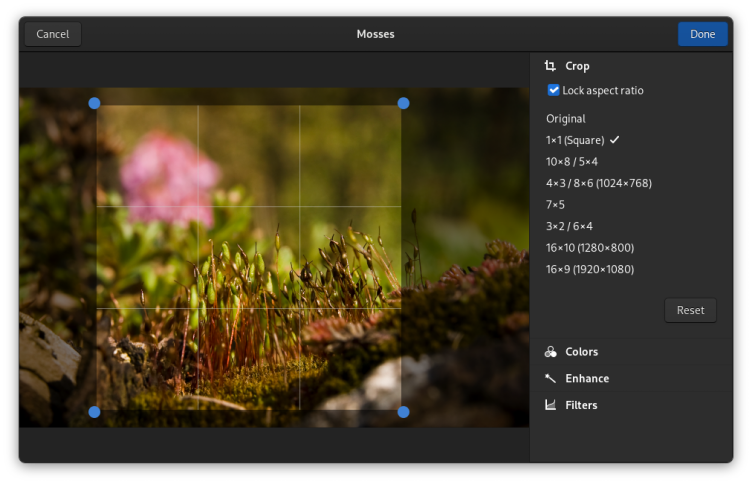
Task: Click inside the crop grid center
Action: (249, 257)
